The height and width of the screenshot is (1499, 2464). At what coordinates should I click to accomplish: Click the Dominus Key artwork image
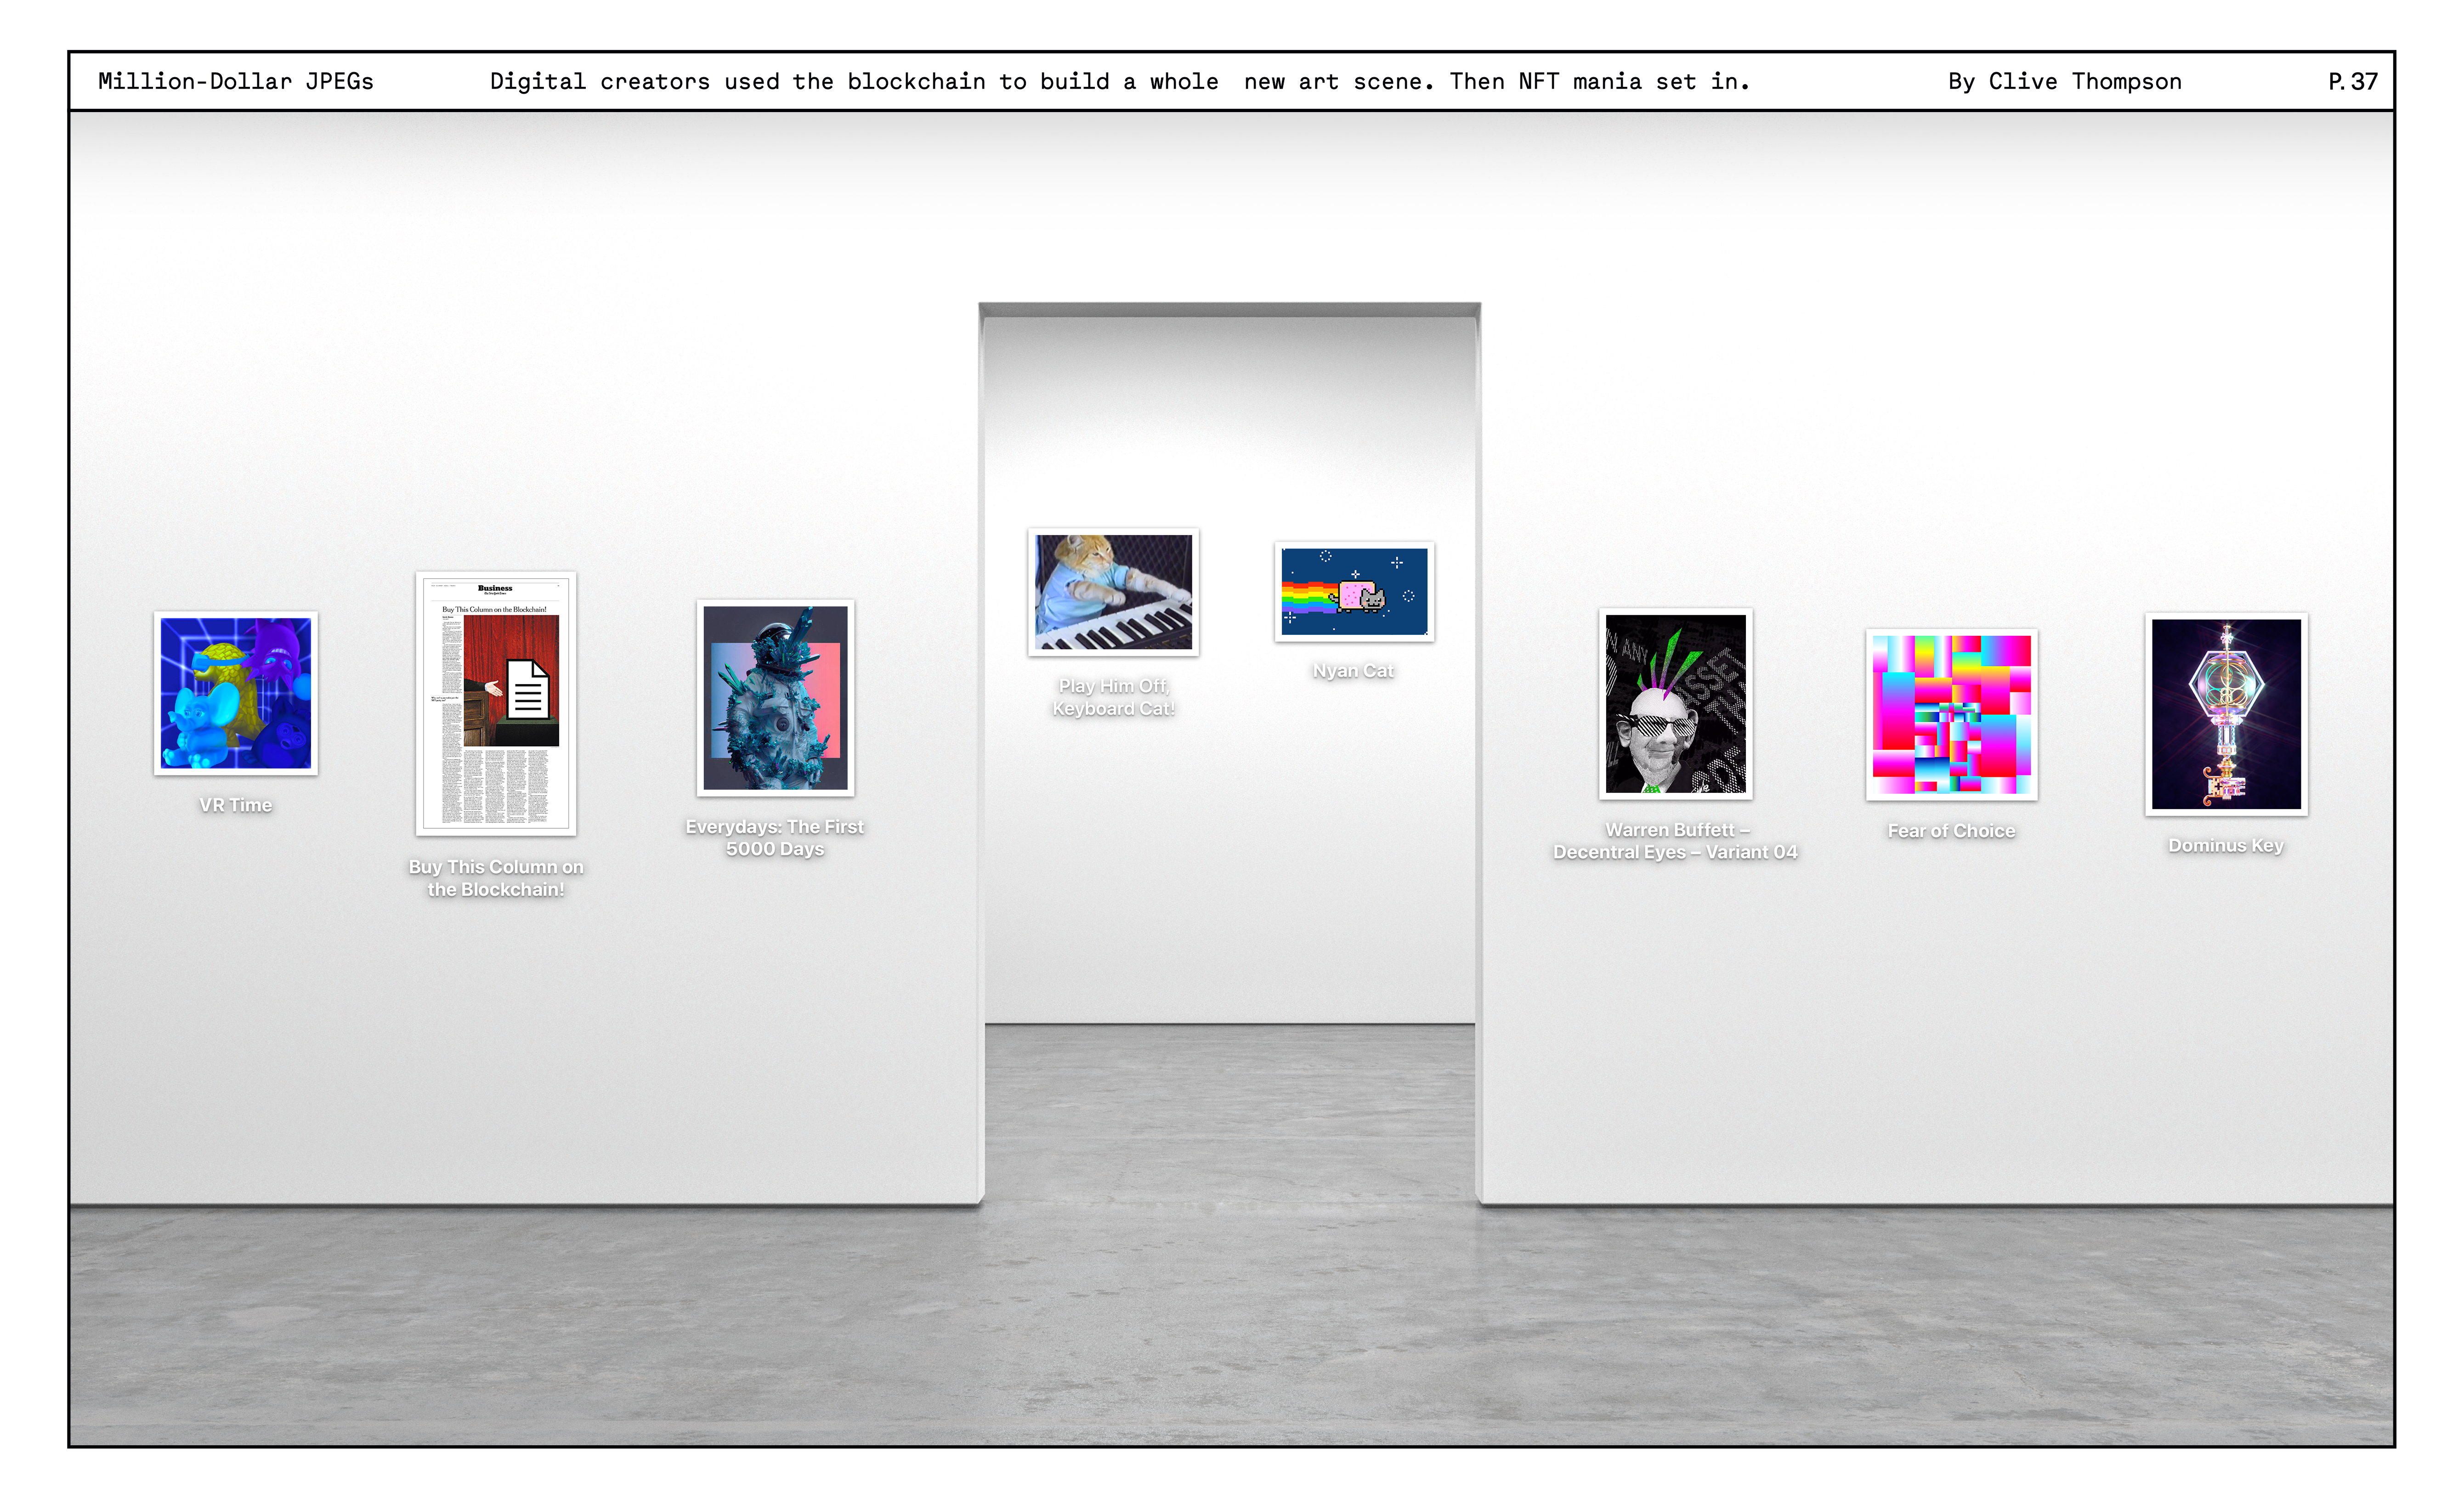point(2226,714)
